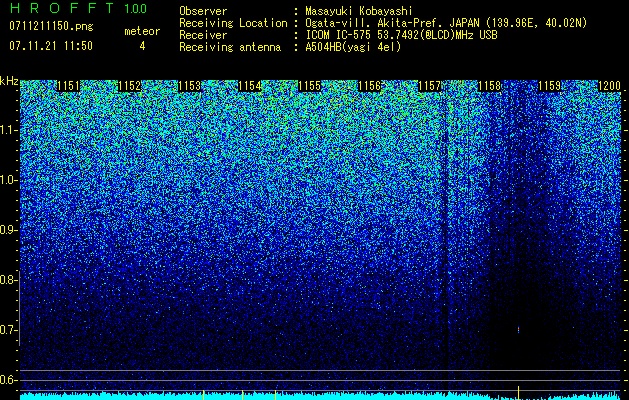Click the filename 0711211150.png
629x400 pixels.
[51, 27]
